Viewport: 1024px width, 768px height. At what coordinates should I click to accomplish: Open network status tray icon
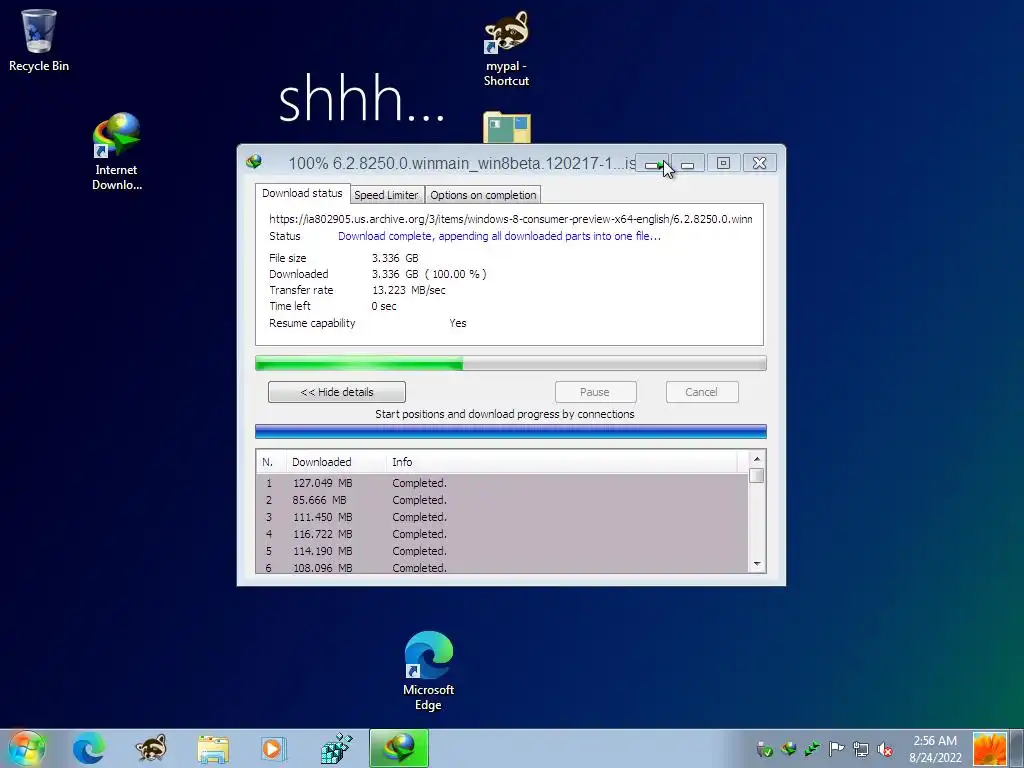tap(861, 749)
